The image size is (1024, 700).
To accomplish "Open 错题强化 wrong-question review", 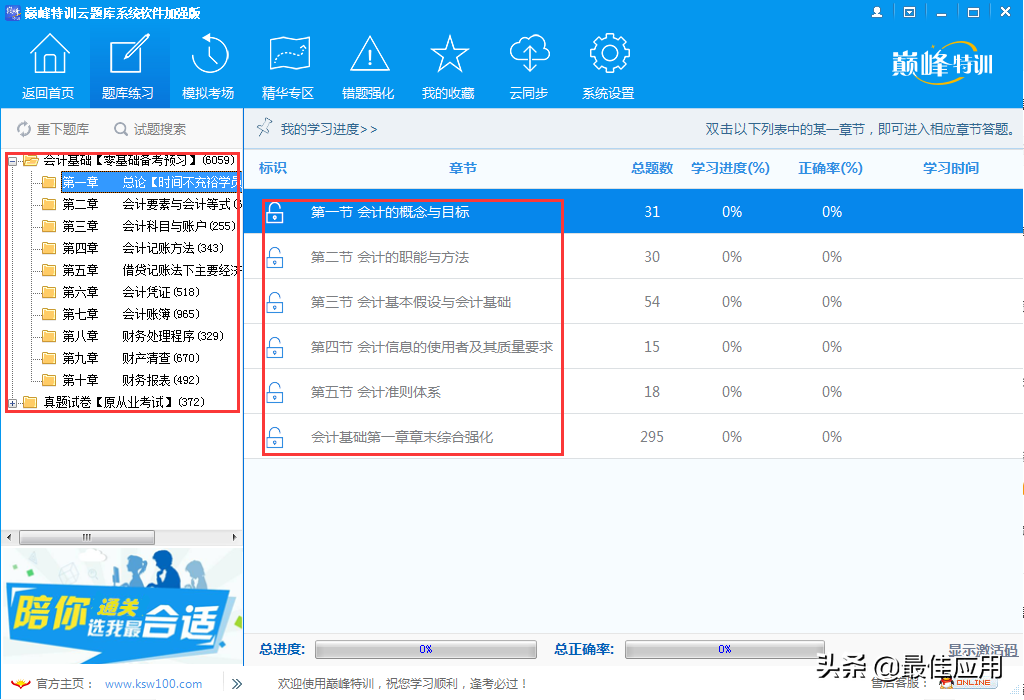I will pos(368,55).
